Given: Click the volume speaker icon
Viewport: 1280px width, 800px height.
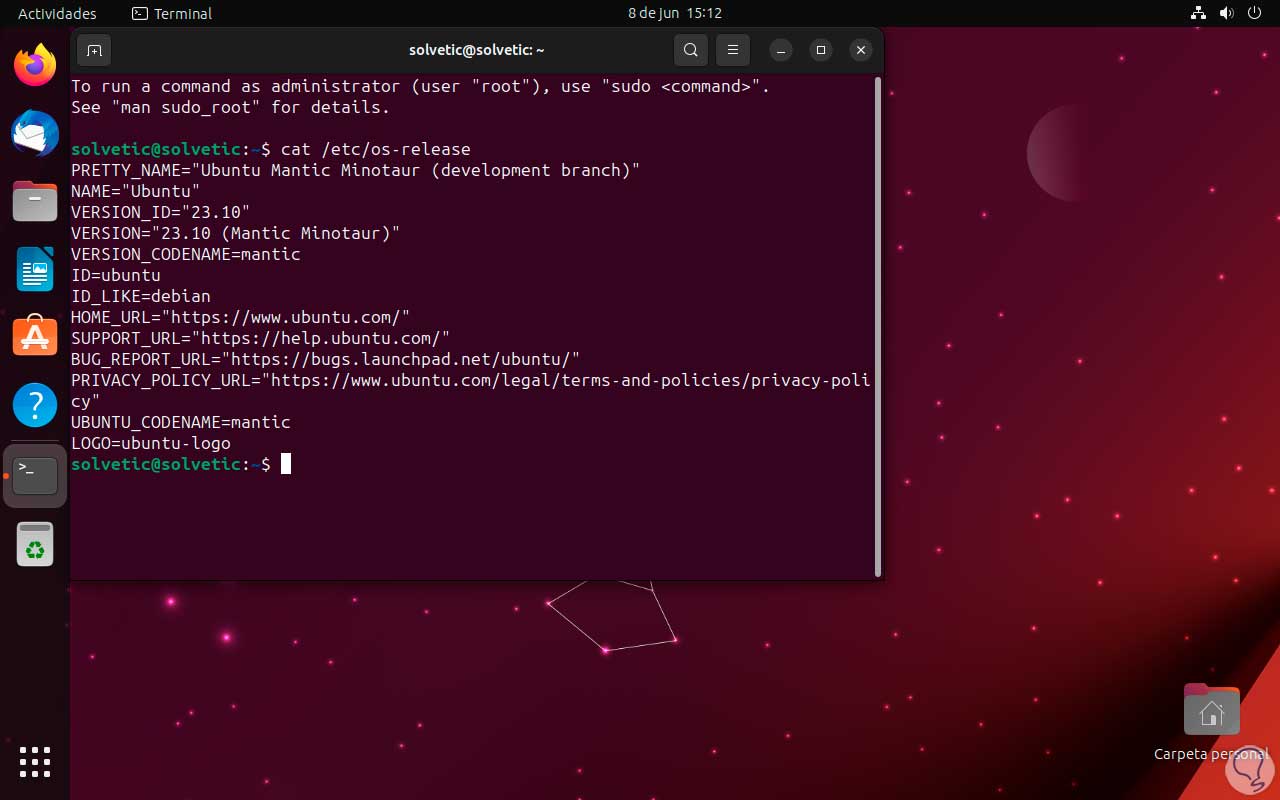Looking at the screenshot, I should point(1227,14).
